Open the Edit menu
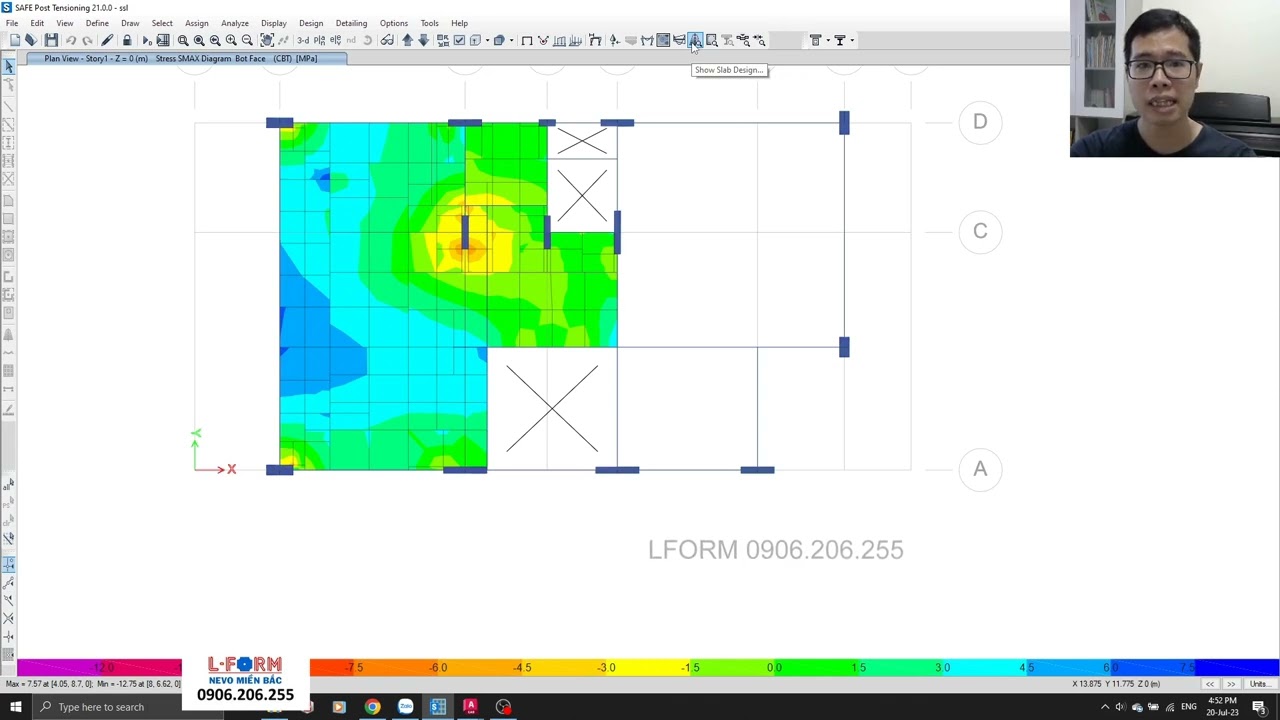1280x720 pixels. point(37,23)
